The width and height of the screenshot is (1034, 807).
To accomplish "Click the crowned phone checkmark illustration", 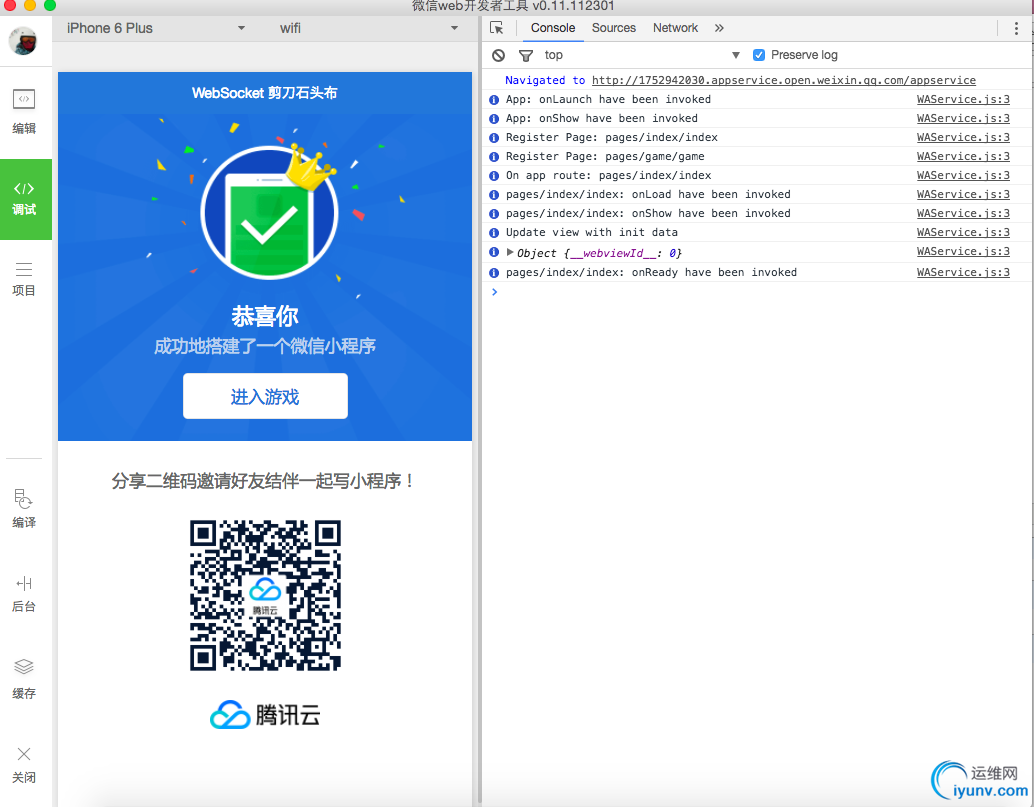I will pyautogui.click(x=269, y=212).
